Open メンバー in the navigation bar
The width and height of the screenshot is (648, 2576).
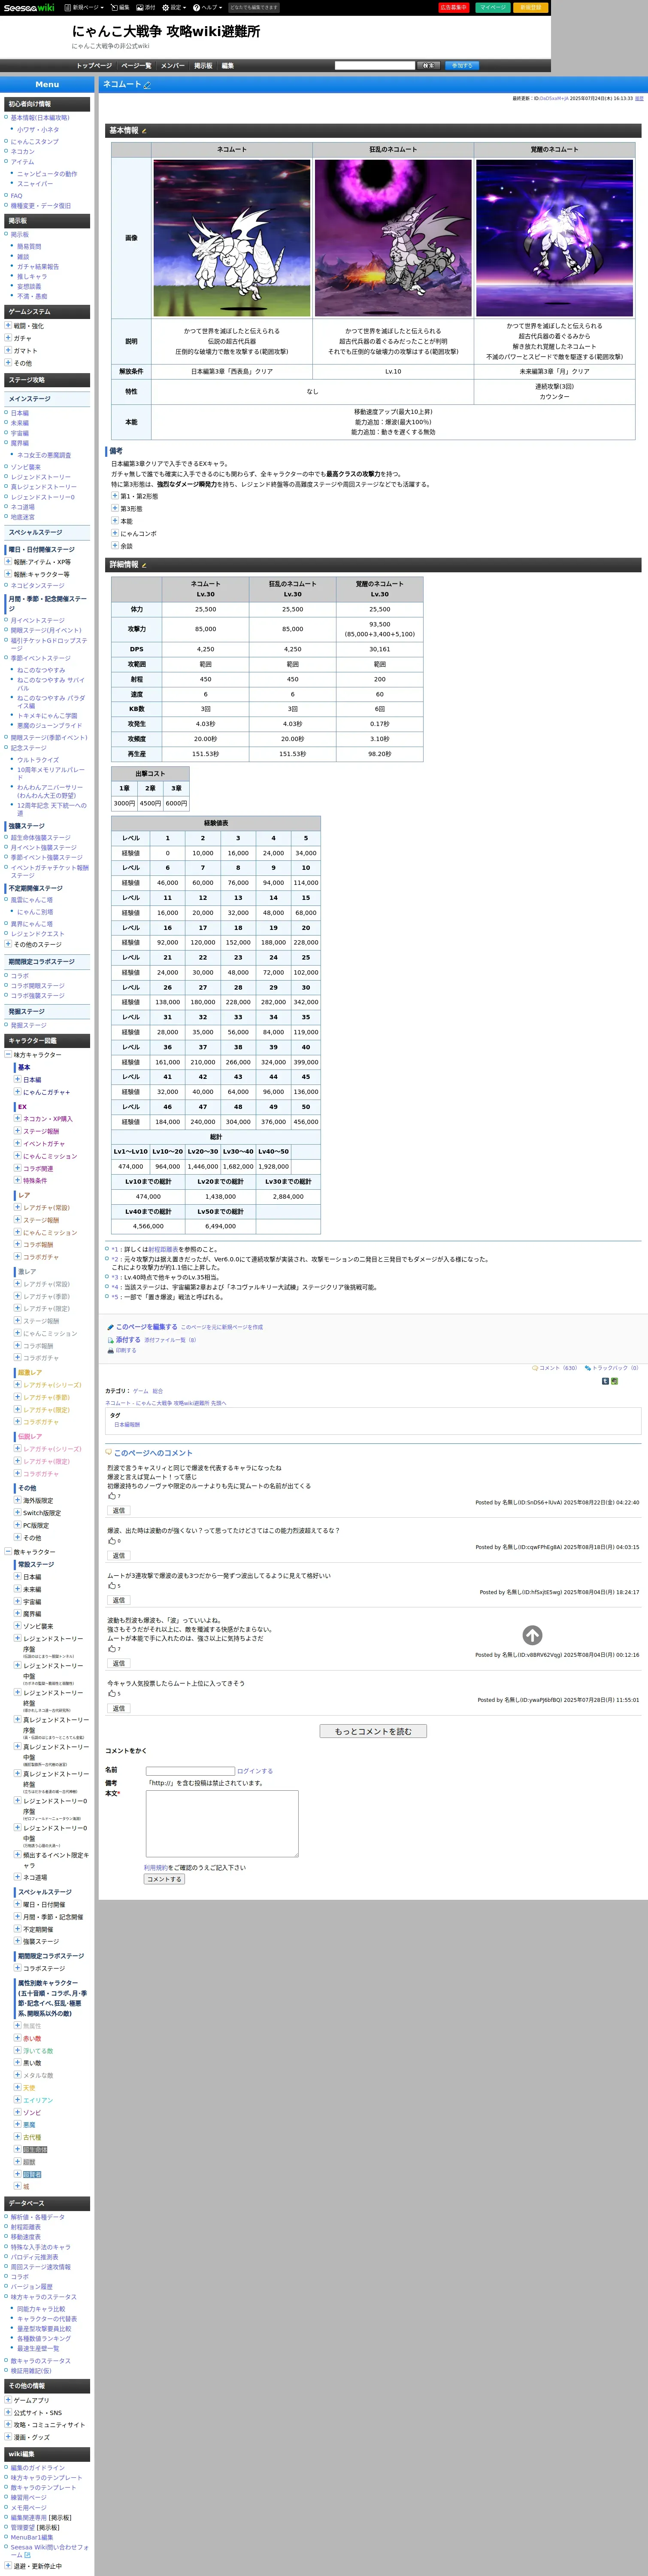[173, 66]
